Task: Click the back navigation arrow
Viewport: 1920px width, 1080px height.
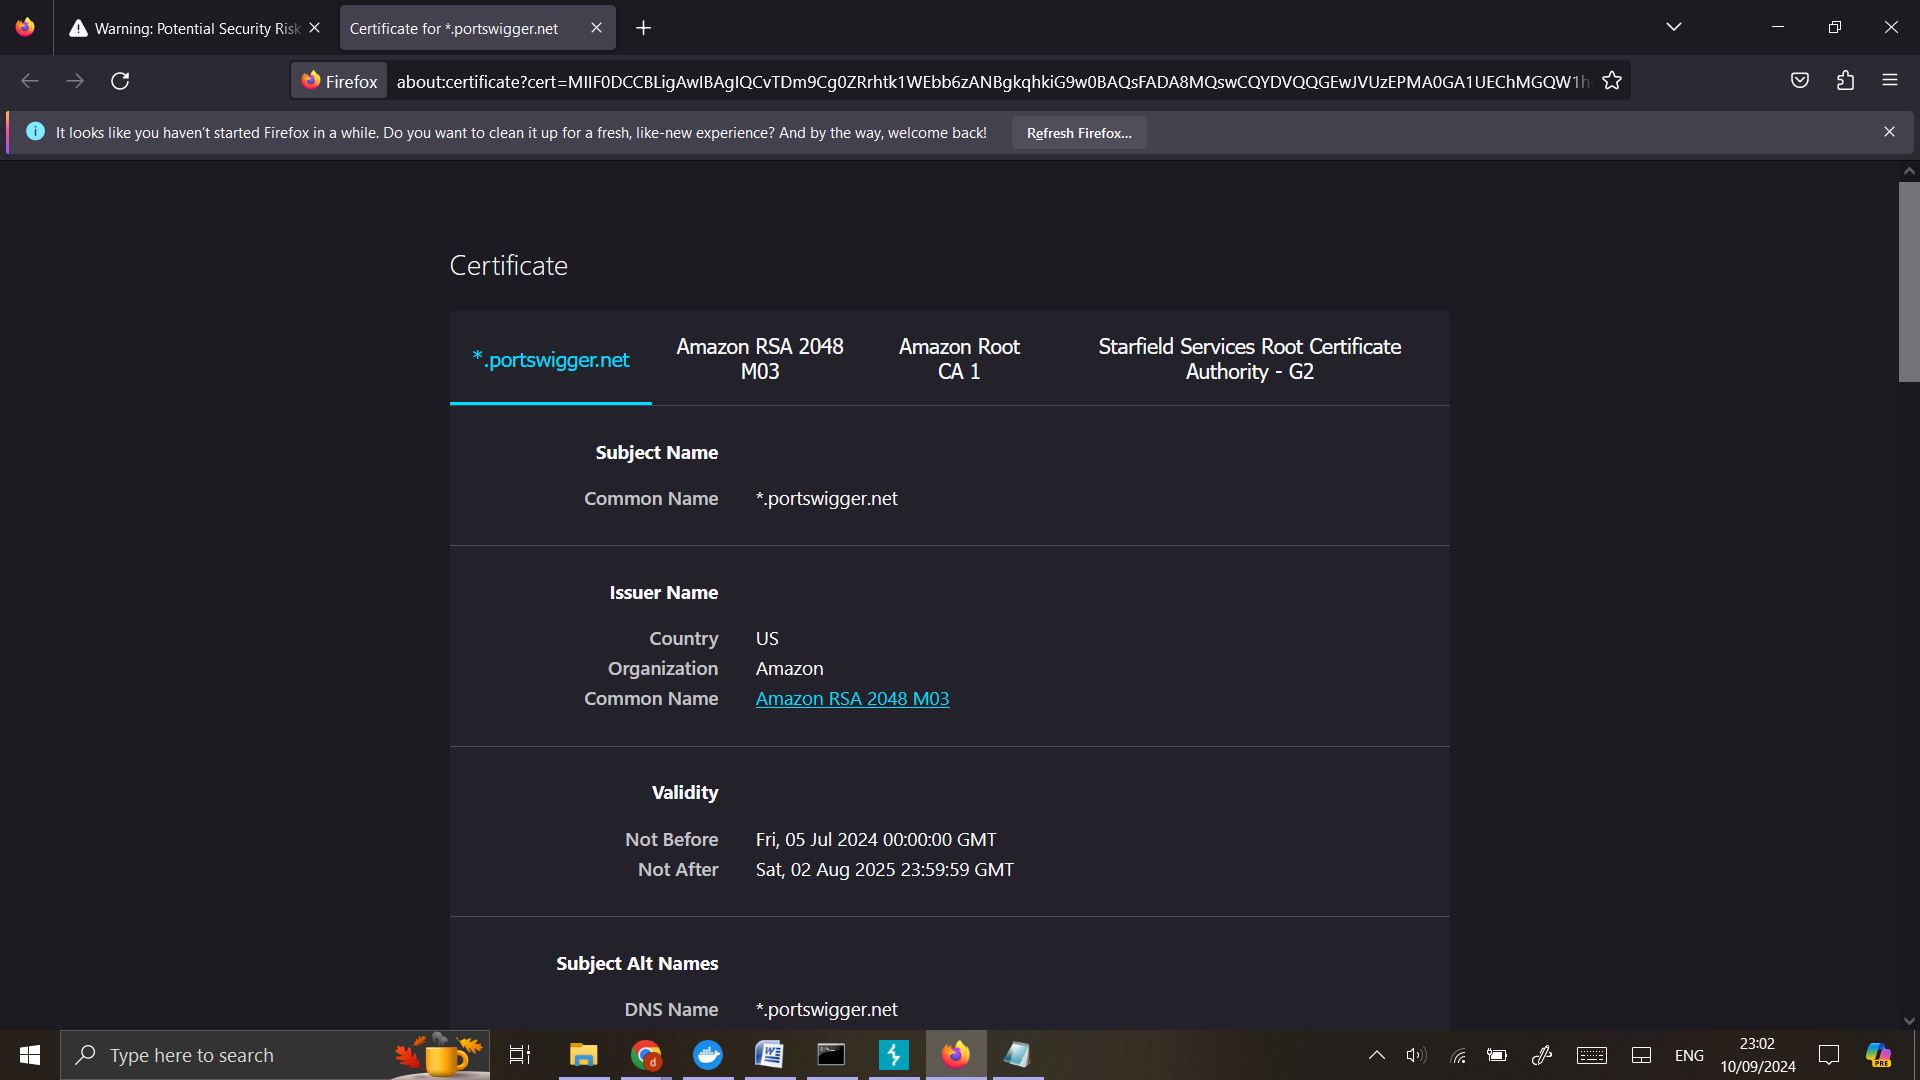Action: [x=29, y=80]
